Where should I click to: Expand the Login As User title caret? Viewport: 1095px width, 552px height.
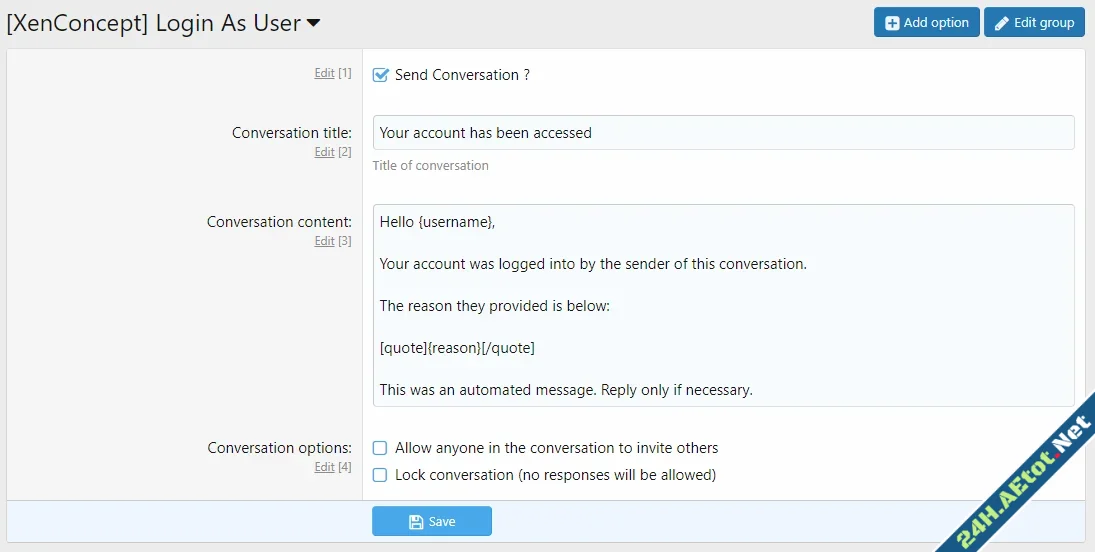[313, 23]
